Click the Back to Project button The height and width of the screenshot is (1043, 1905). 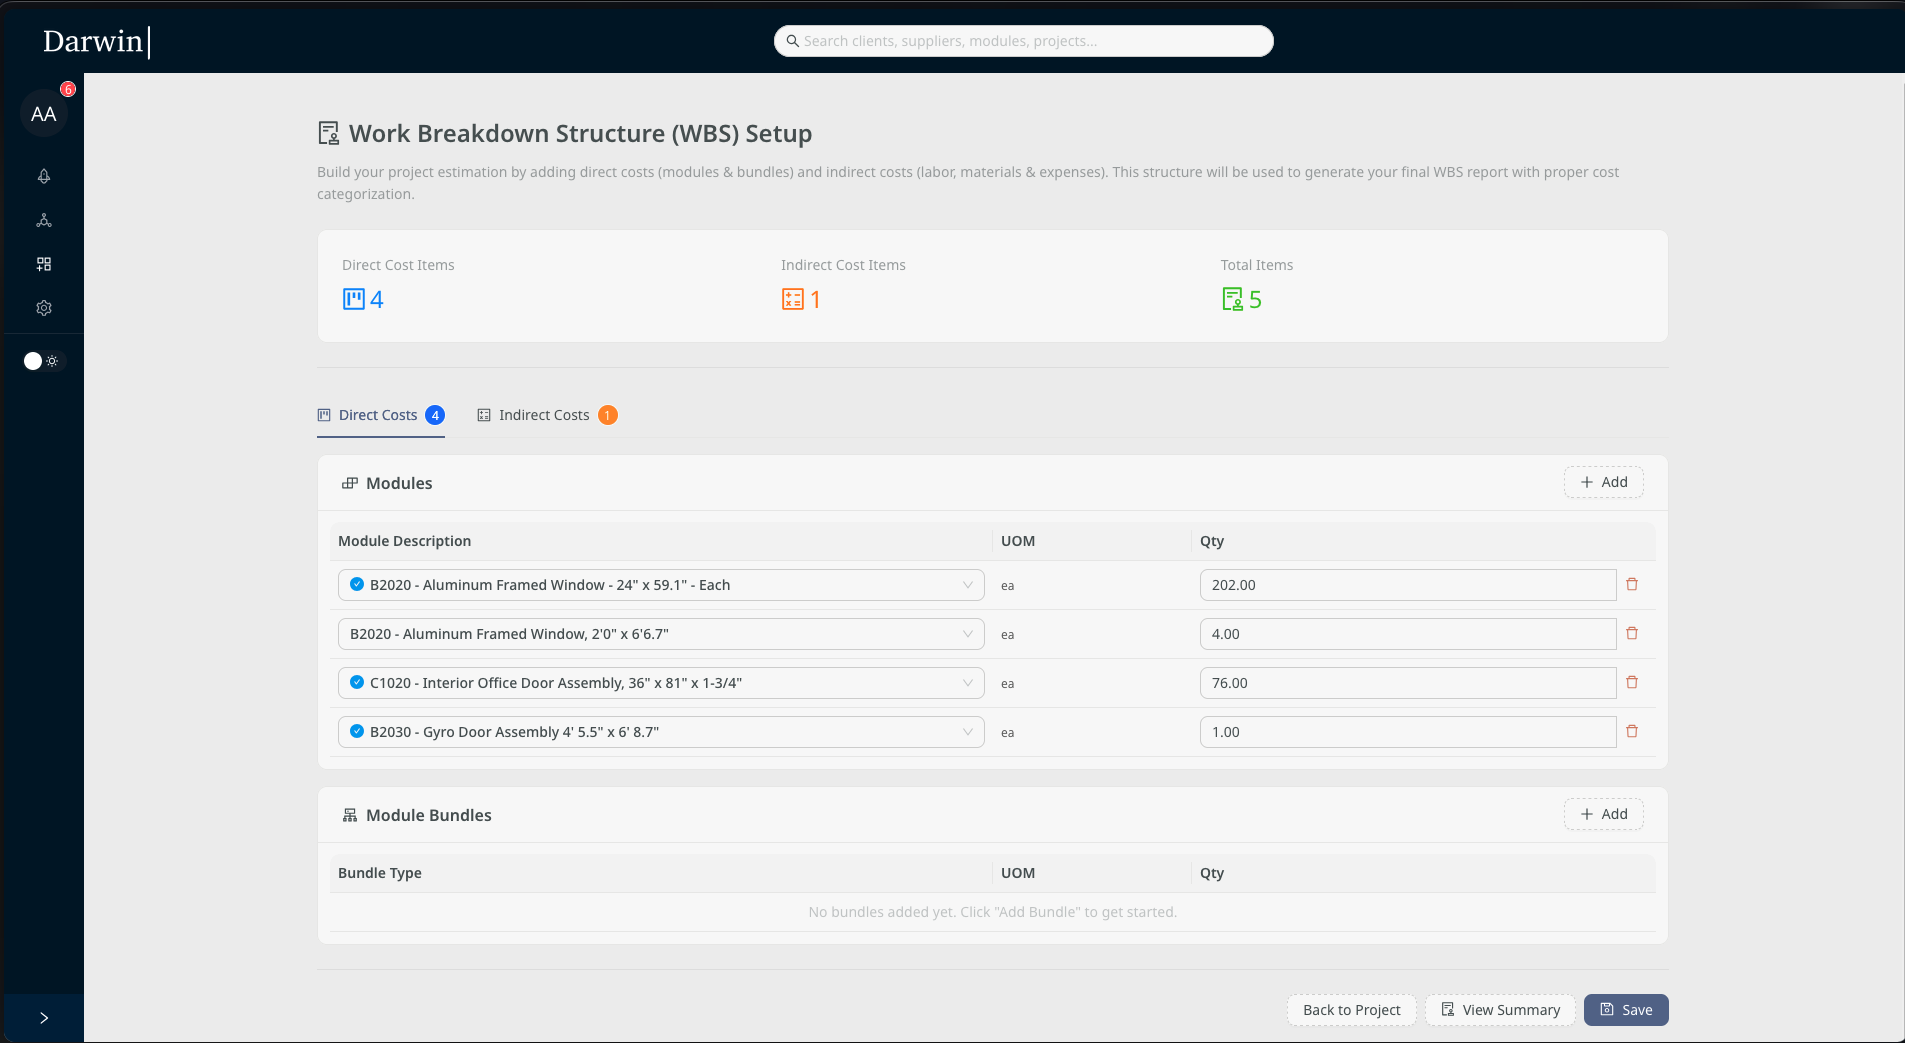point(1350,1010)
